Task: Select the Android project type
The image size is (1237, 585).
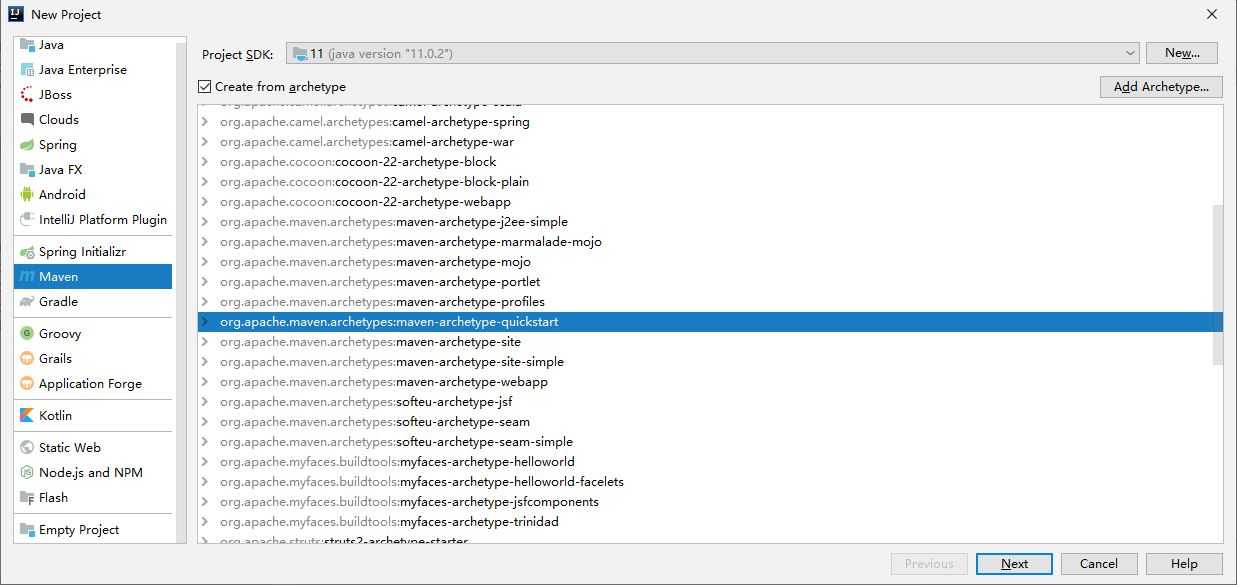Action: [x=93, y=195]
